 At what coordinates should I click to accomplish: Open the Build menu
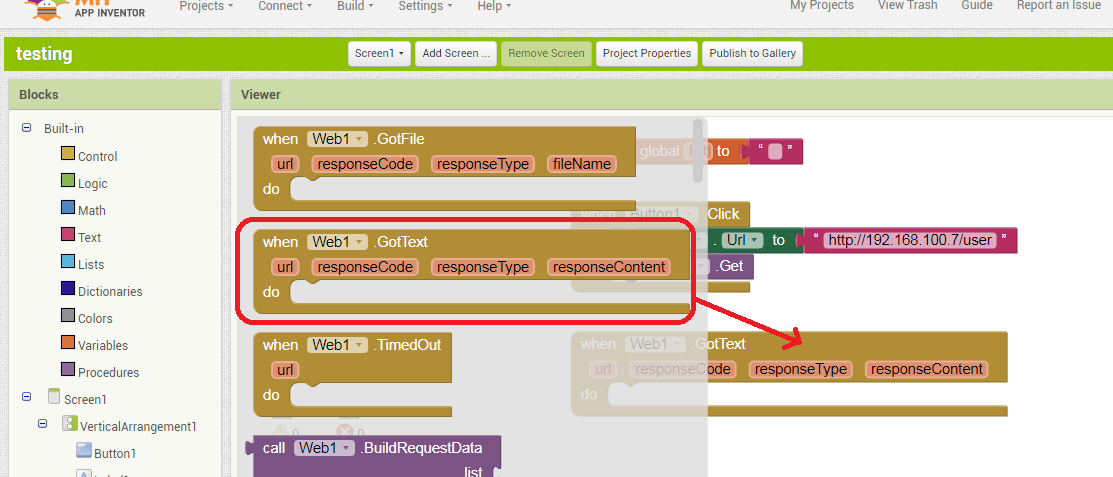point(355,6)
